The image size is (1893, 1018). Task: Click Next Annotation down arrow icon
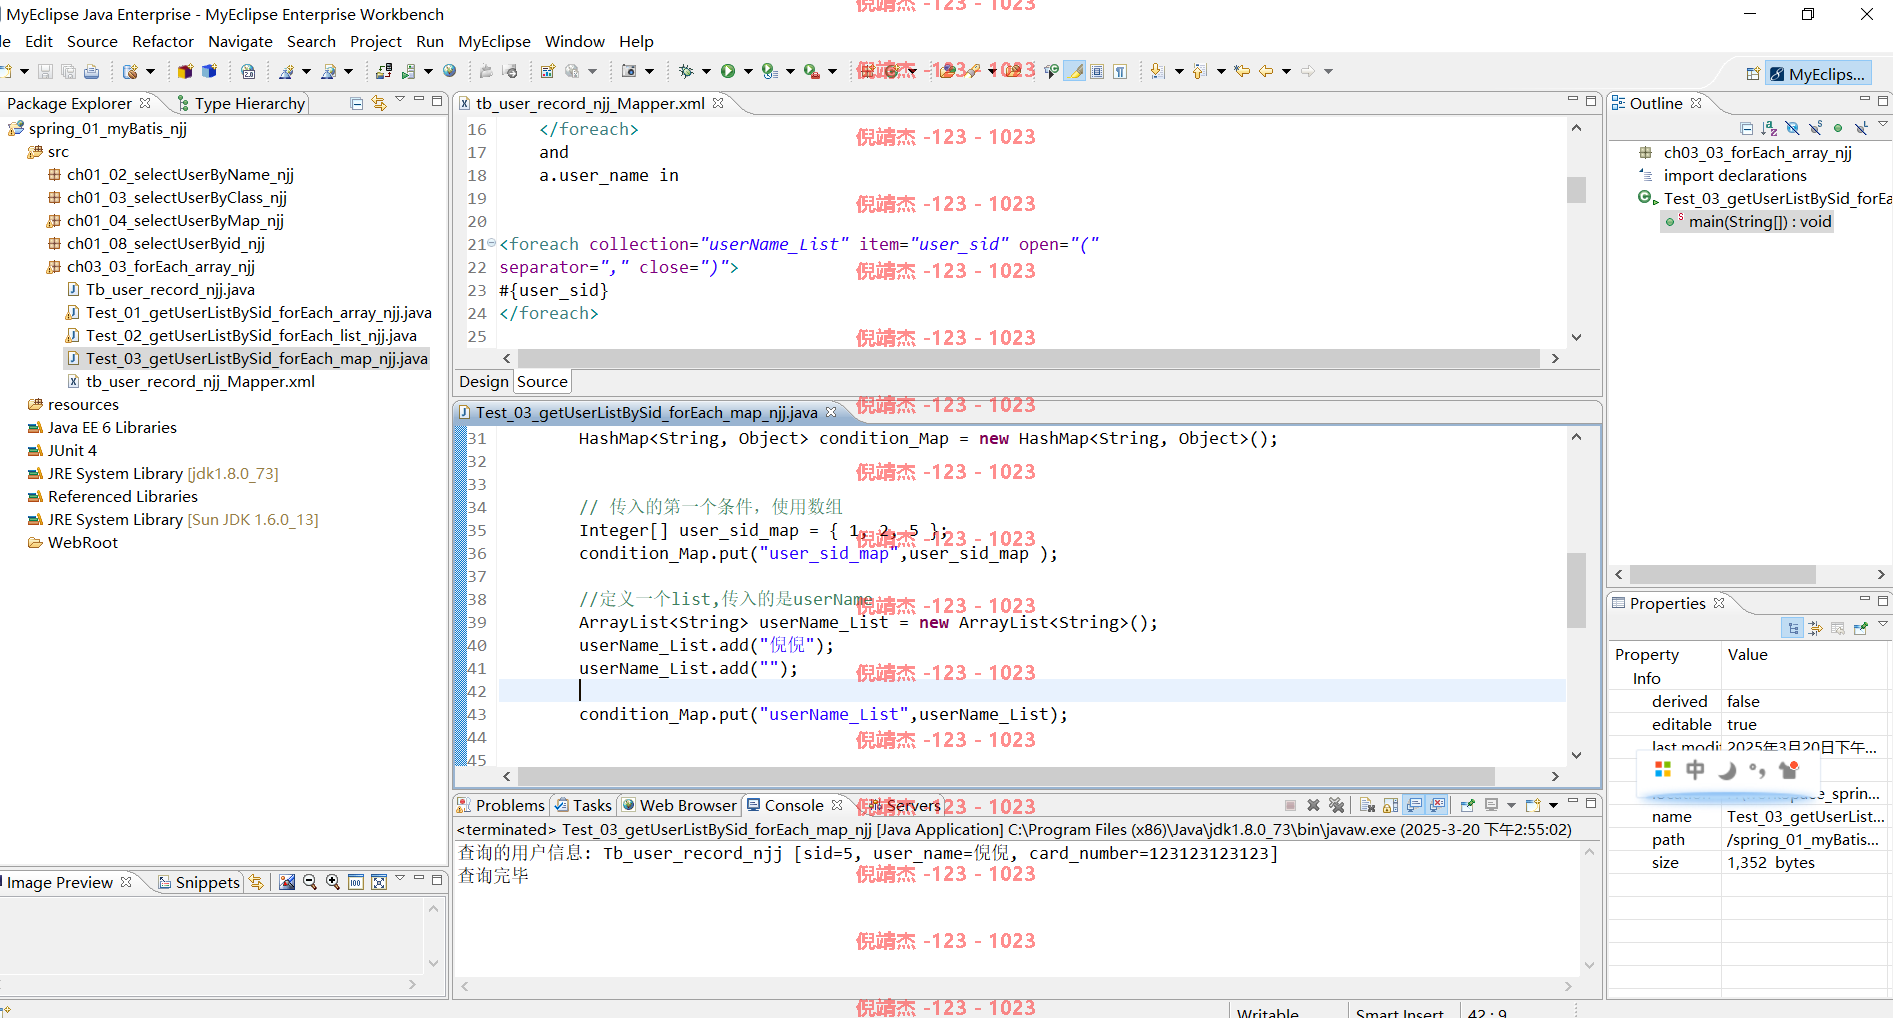[1157, 71]
